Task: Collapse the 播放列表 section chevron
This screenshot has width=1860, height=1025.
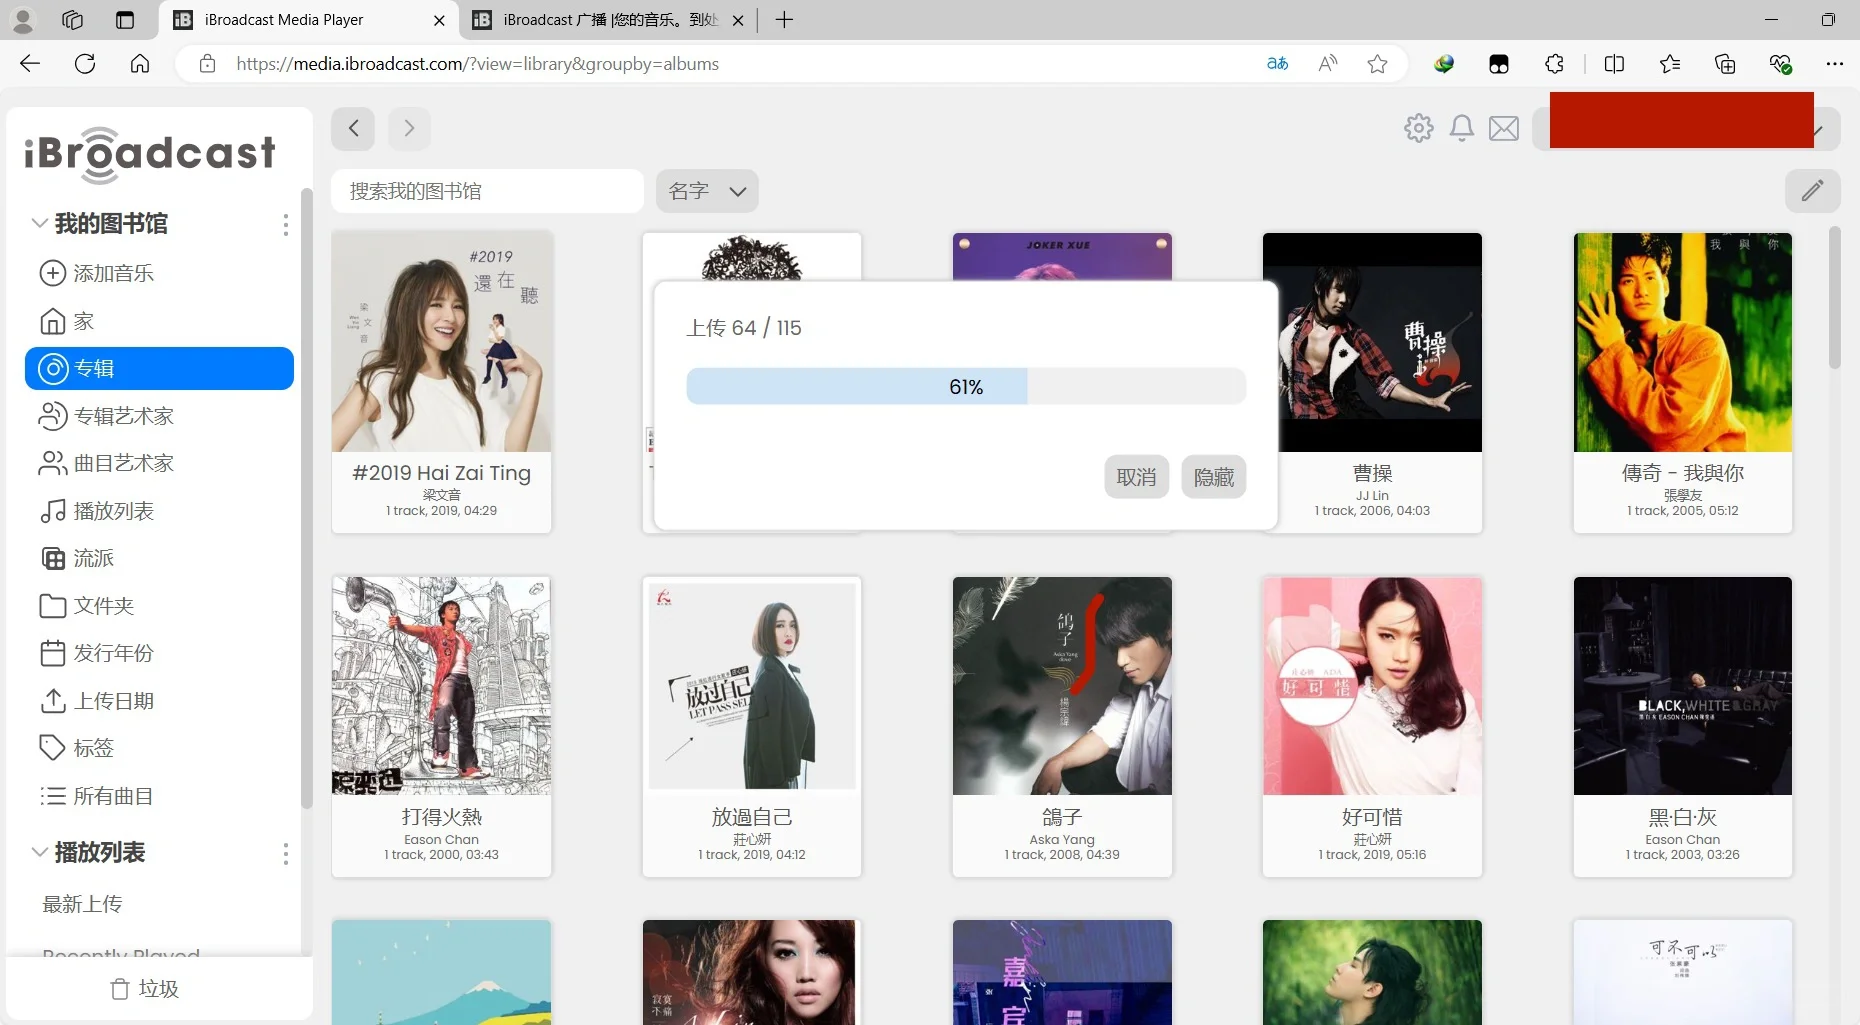Action: 40,852
